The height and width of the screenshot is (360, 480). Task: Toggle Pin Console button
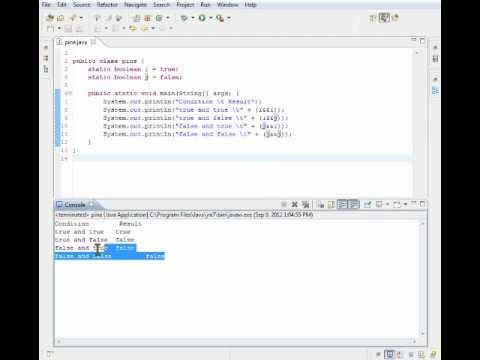pos(367,204)
